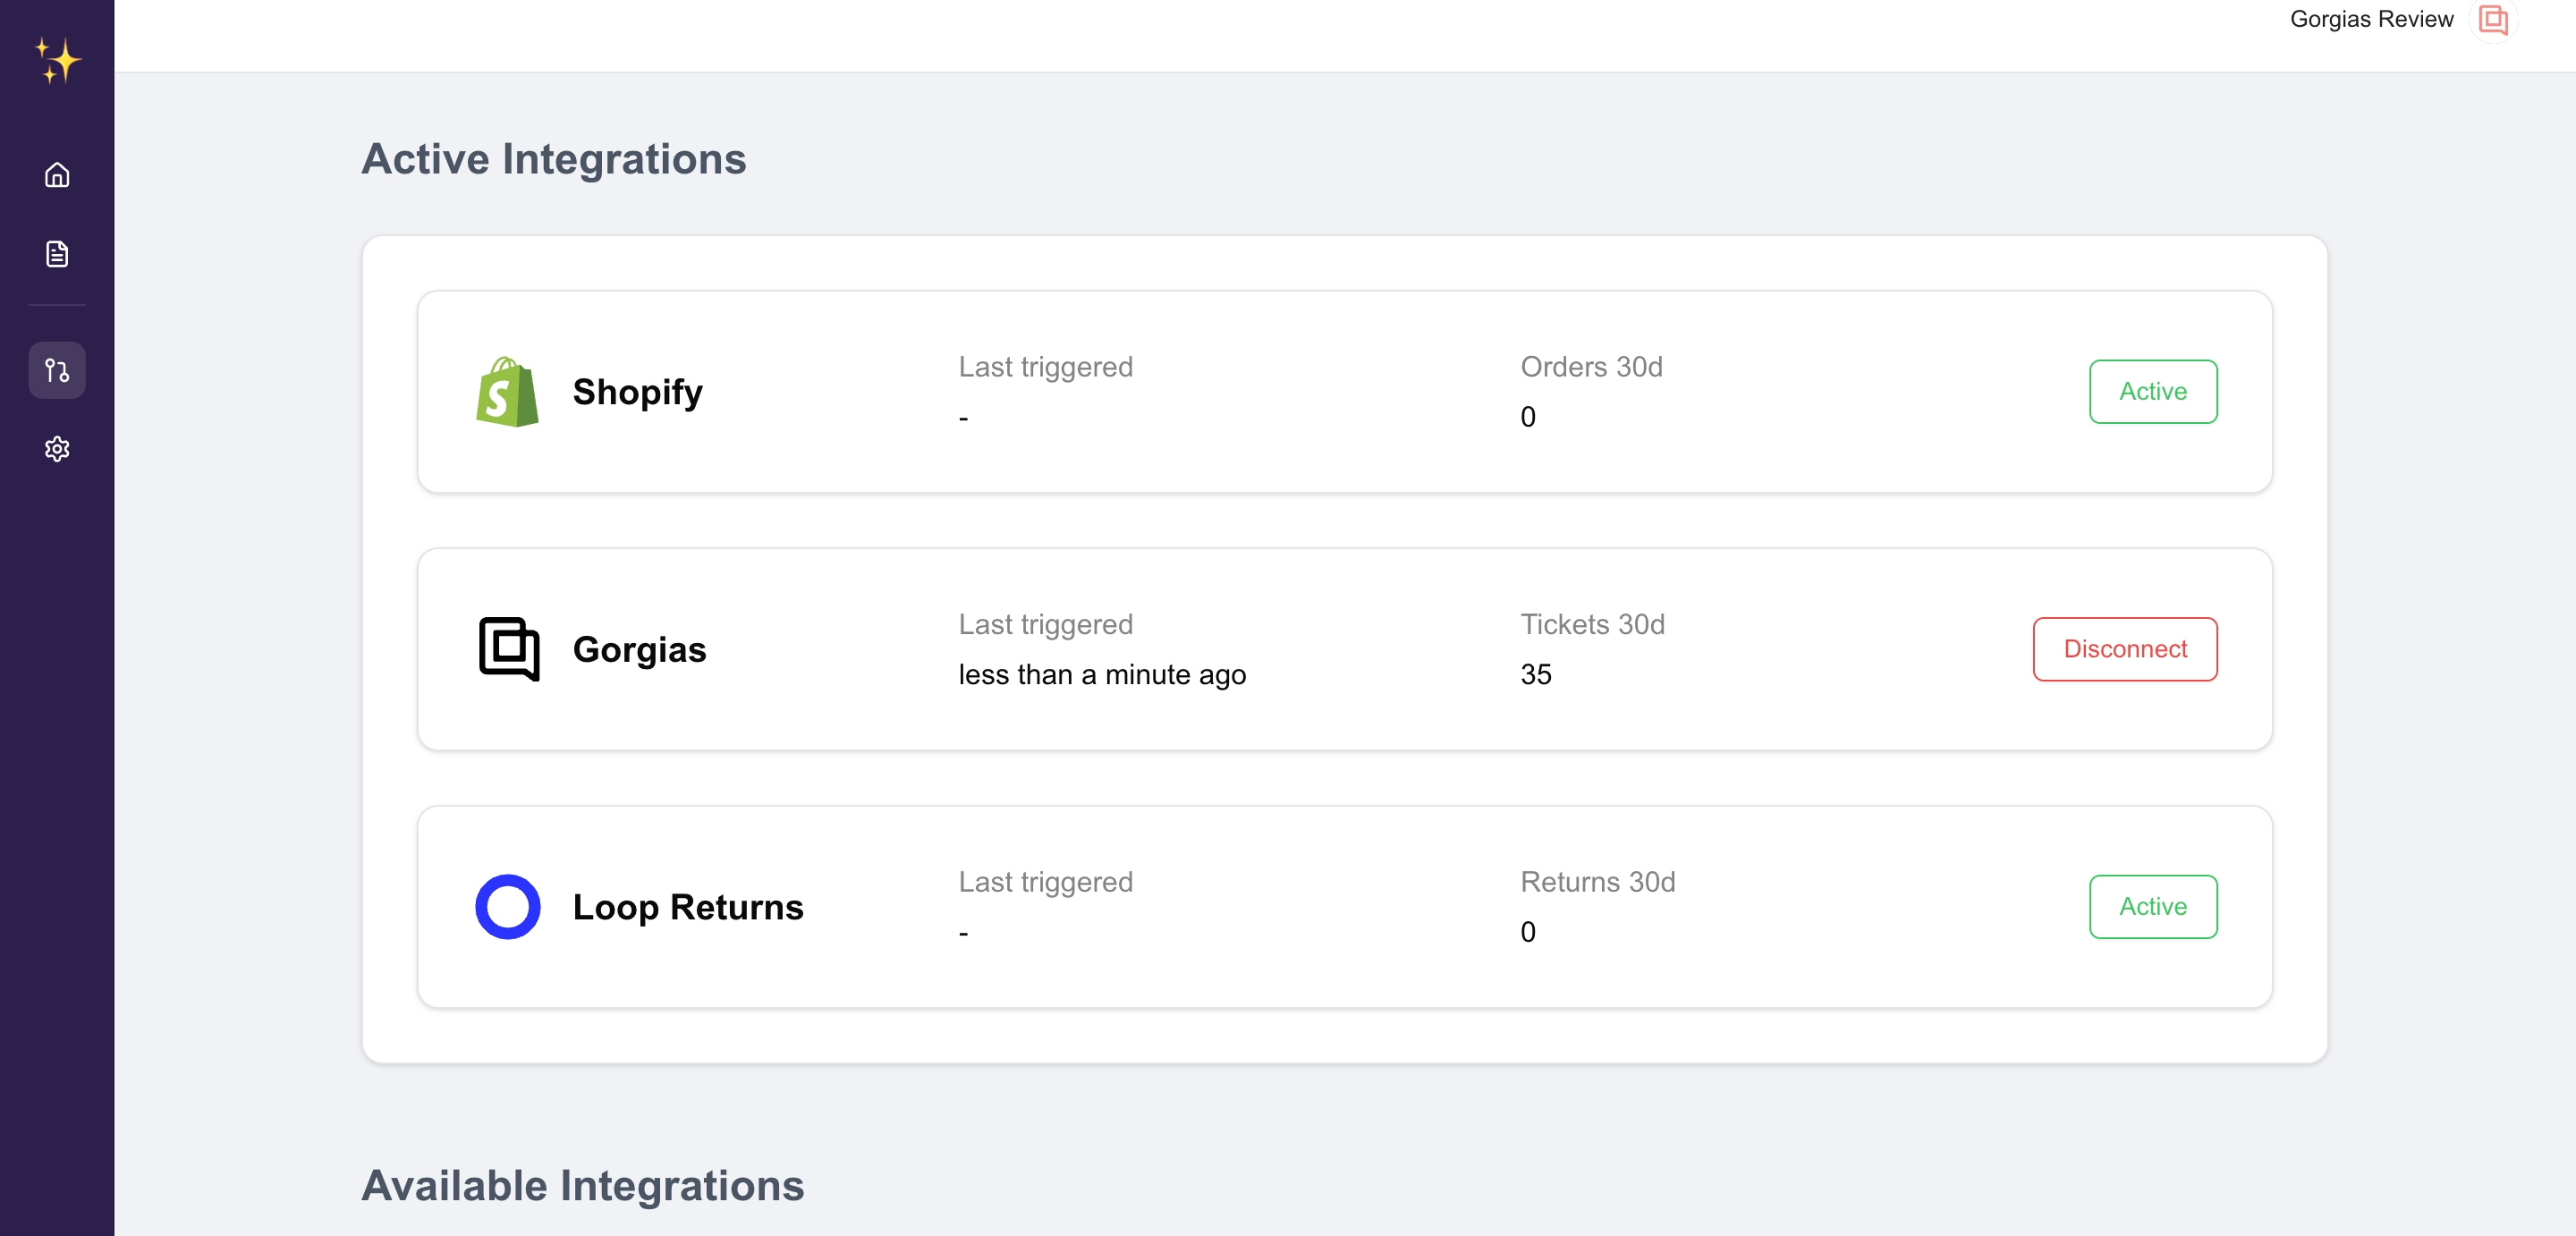Disconnect the Gorgias integration
The image size is (2576, 1236).
point(2125,649)
